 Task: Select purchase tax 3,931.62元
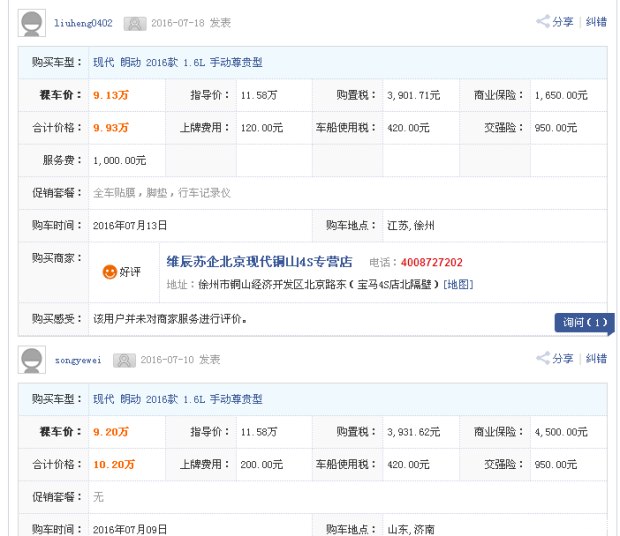pos(414,432)
